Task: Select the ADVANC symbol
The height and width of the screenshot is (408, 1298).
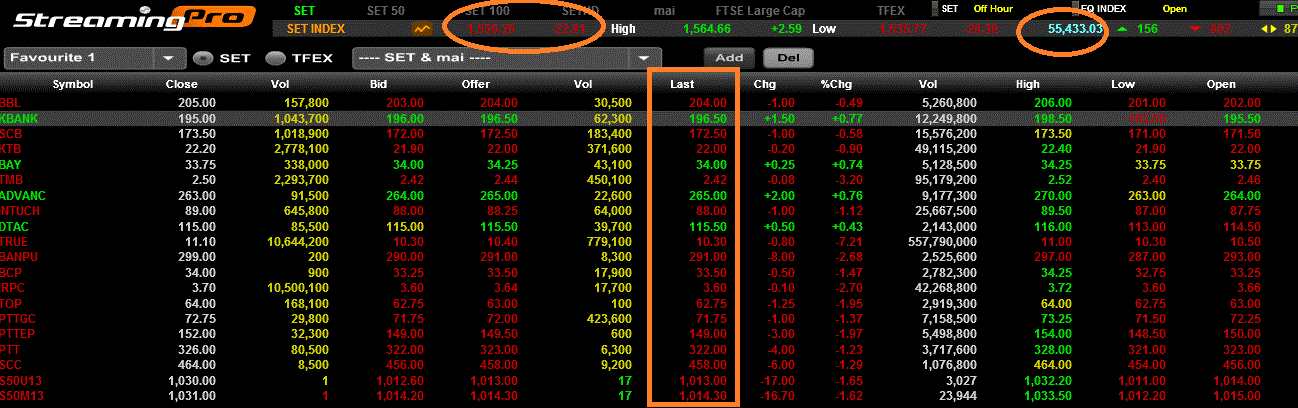Action: point(22,195)
